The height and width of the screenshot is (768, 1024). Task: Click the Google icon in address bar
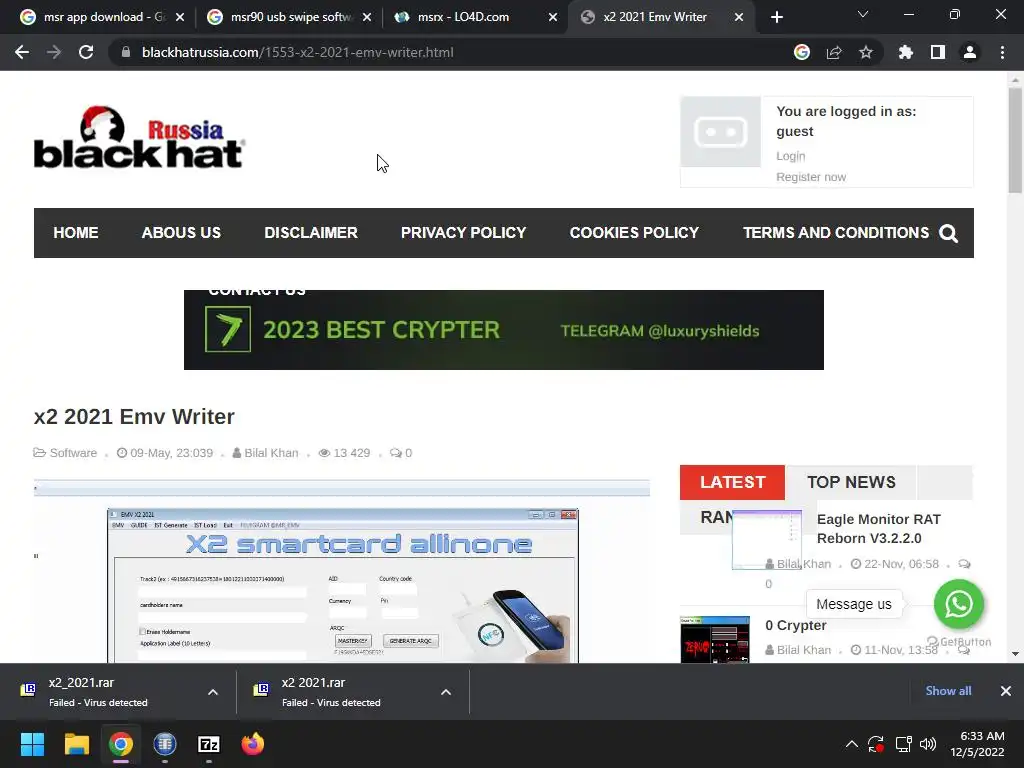coord(802,52)
